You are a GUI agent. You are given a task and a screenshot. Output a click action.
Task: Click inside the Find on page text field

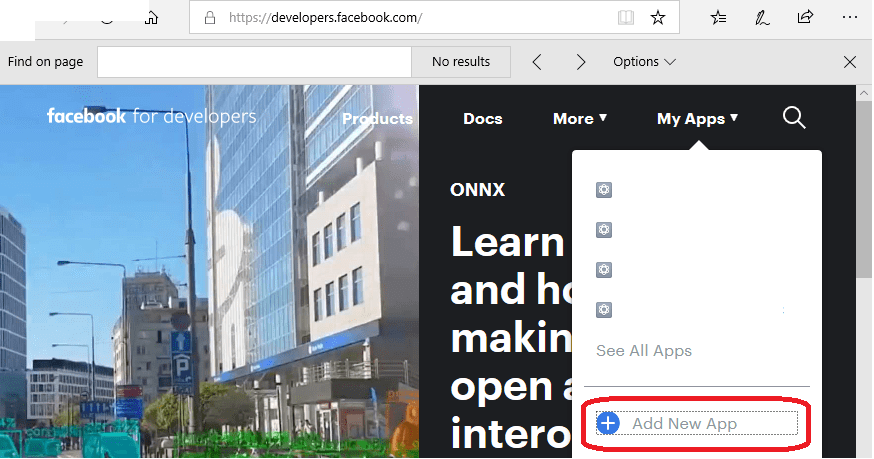coord(254,62)
